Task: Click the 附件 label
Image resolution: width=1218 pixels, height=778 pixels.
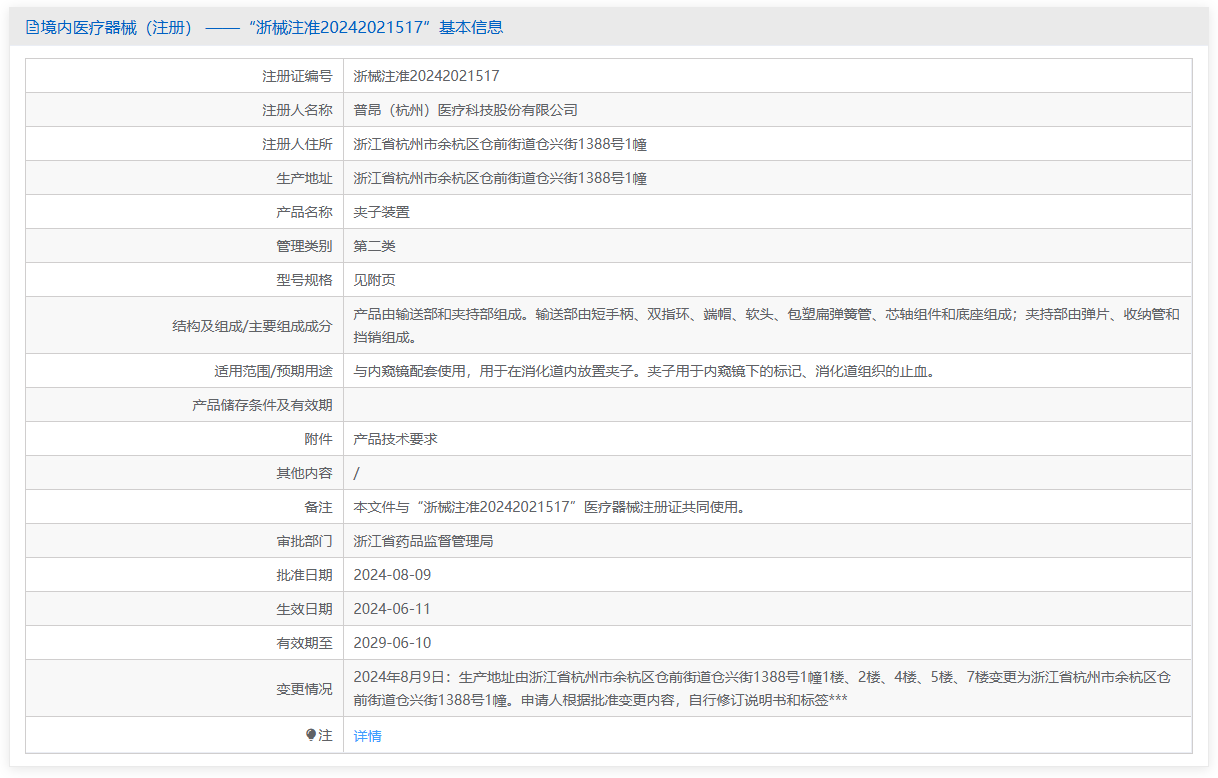Action: [318, 439]
